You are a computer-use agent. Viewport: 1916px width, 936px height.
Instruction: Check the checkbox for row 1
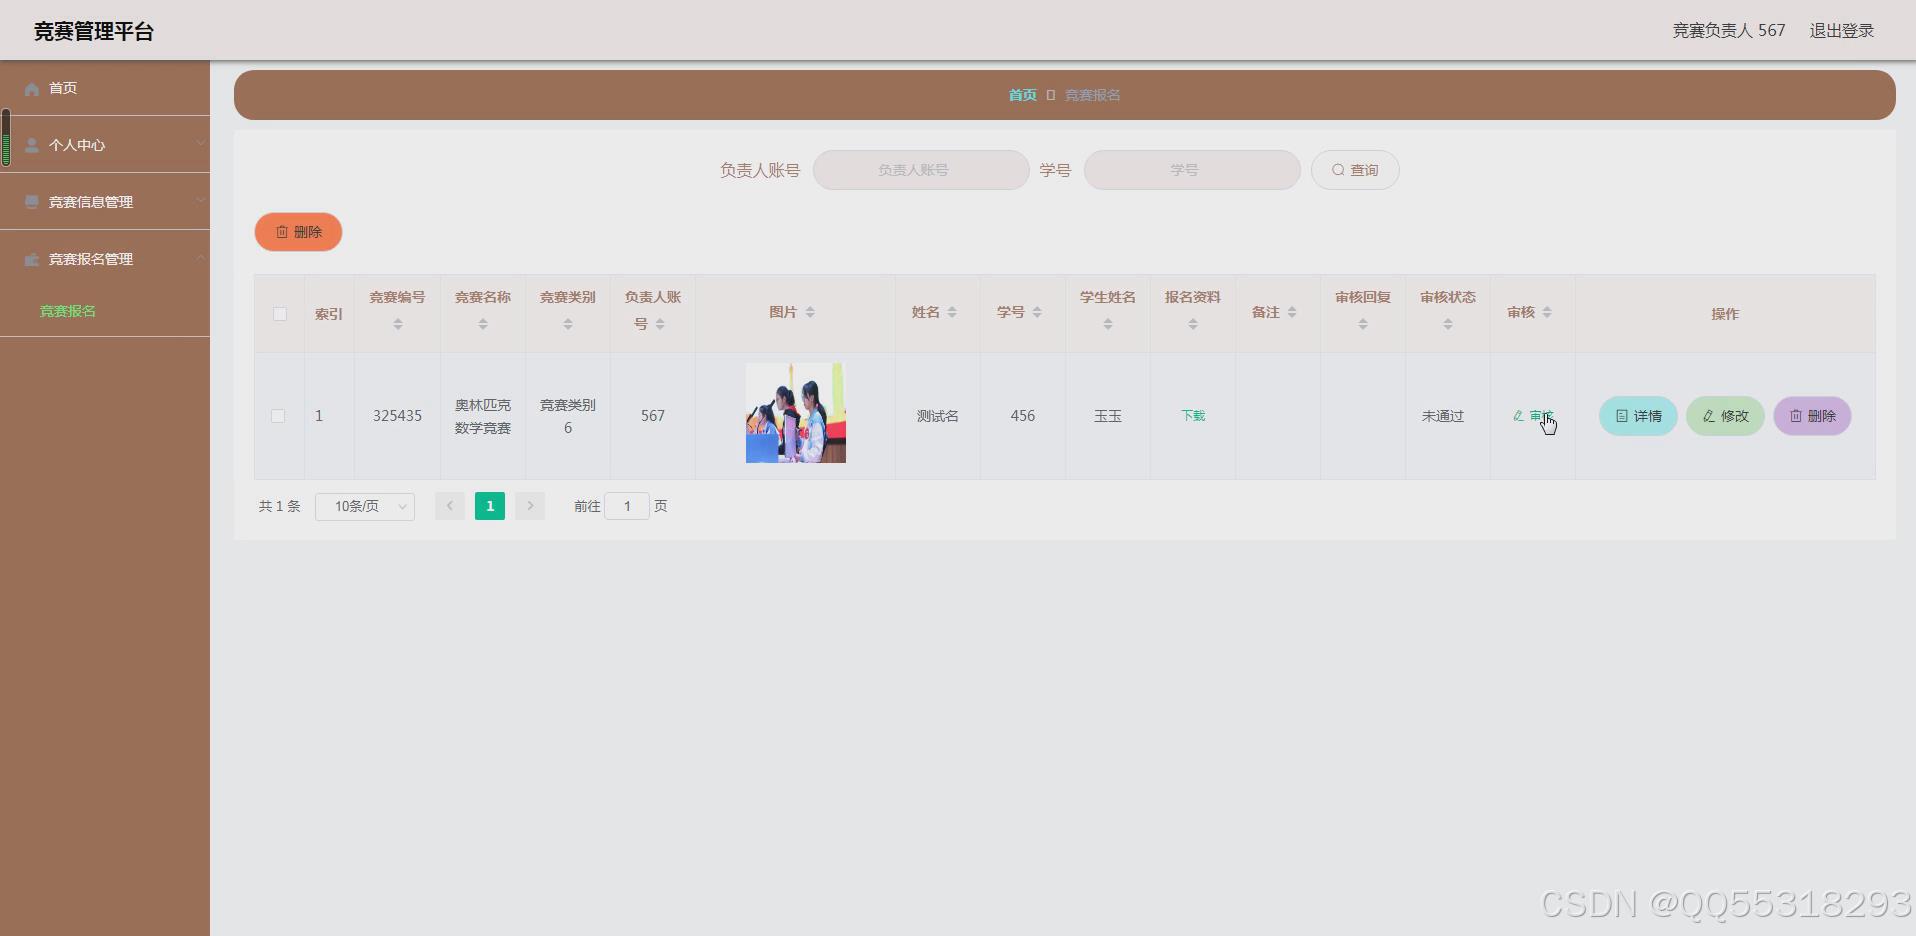280,415
